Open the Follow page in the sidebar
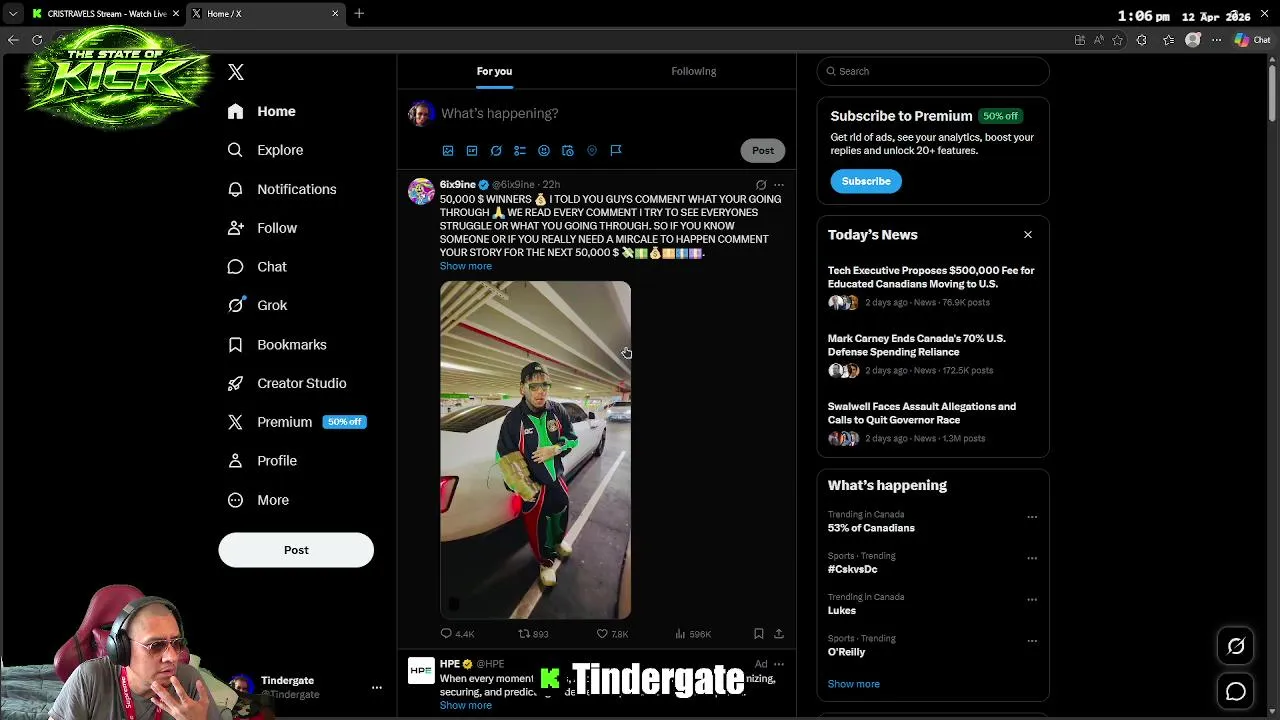Screen dimensions: 1280x720 (x=263, y=228)
